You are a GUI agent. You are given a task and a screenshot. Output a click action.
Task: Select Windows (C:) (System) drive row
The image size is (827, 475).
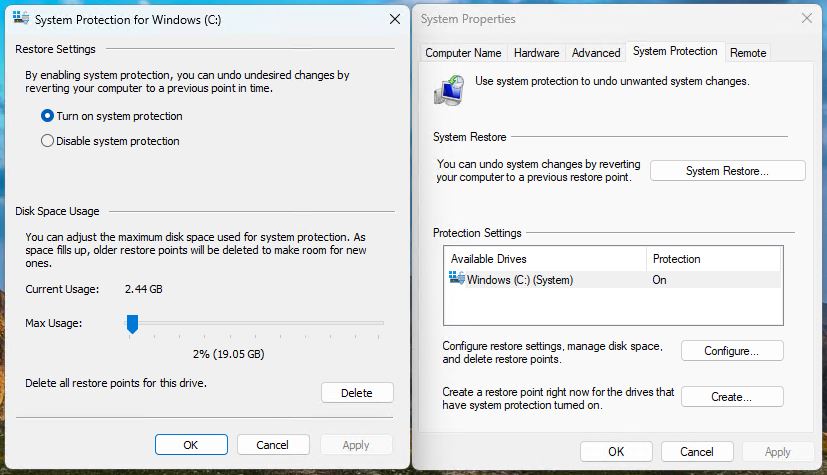tap(613, 279)
